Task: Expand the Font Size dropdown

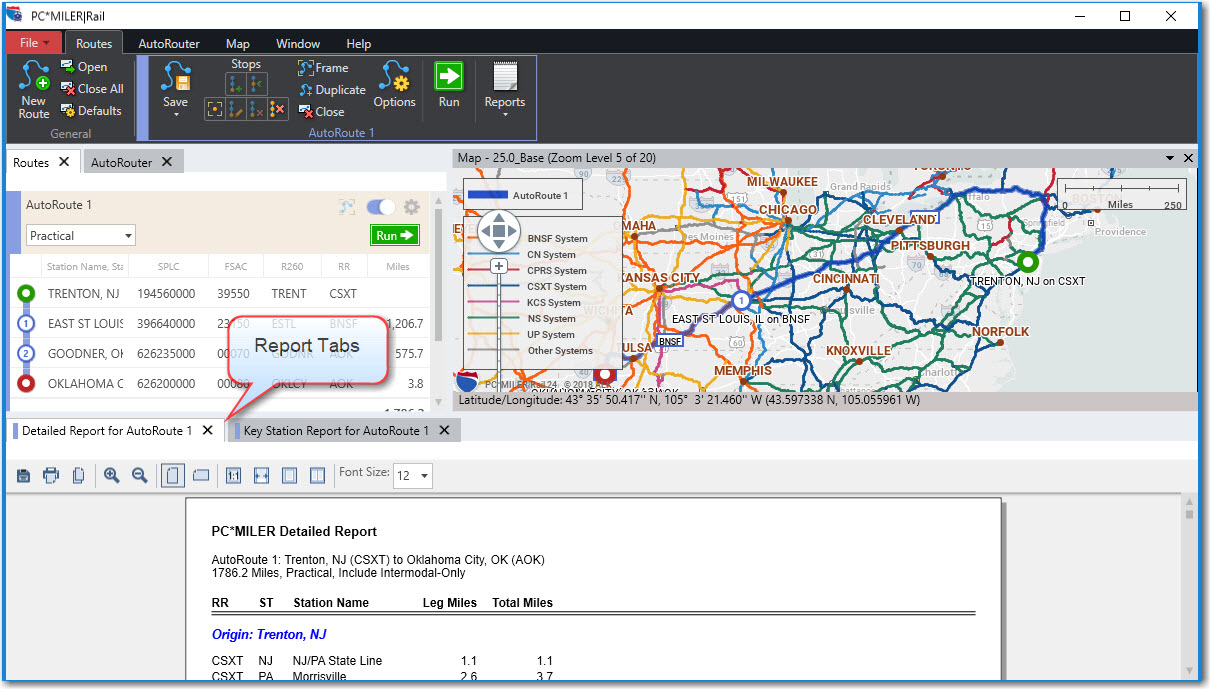Action: point(413,476)
